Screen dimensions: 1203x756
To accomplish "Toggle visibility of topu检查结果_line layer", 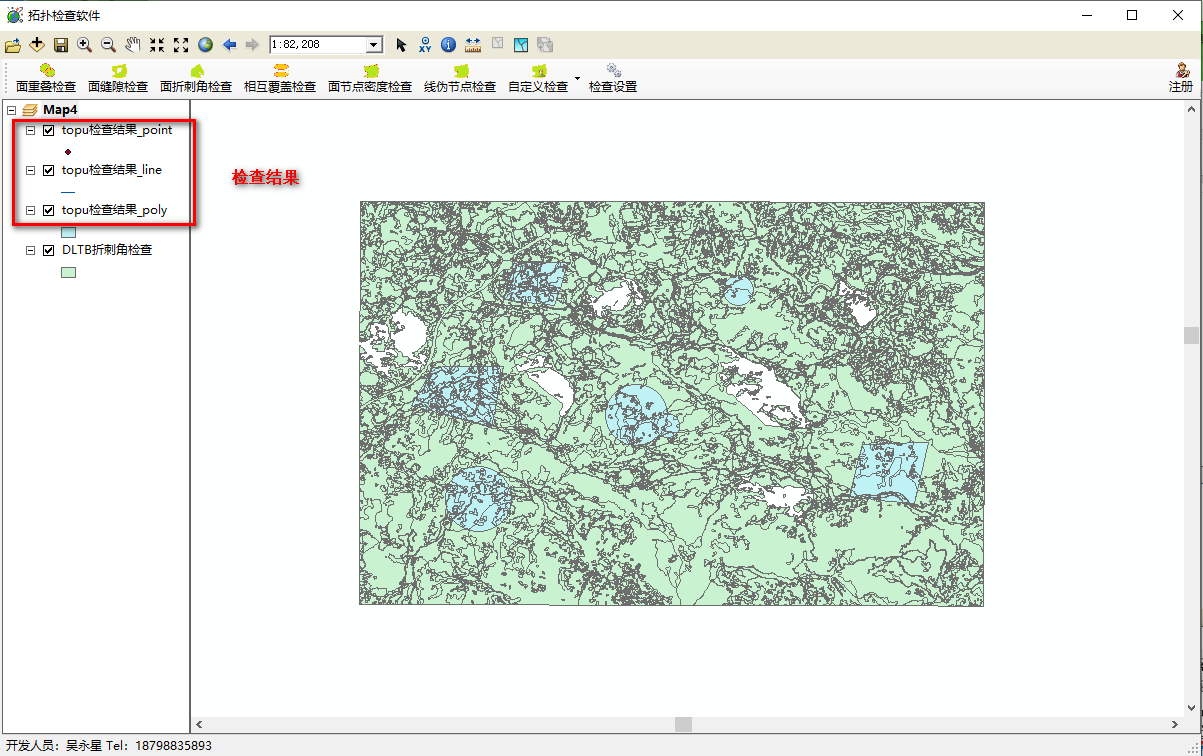I will click(x=48, y=170).
